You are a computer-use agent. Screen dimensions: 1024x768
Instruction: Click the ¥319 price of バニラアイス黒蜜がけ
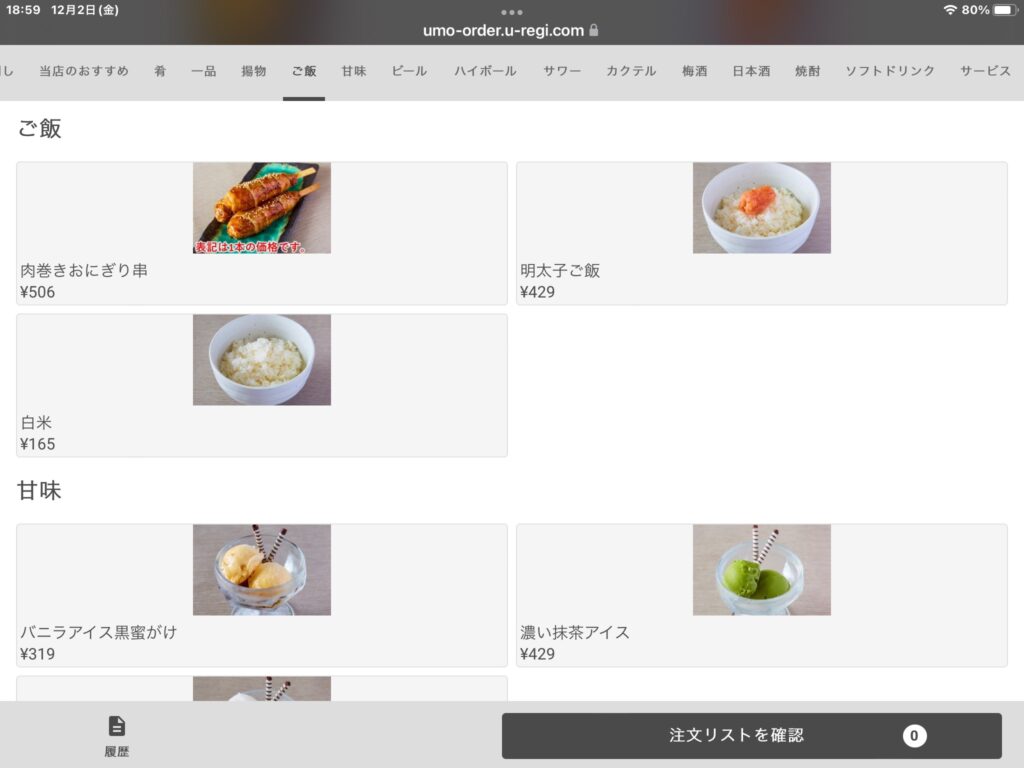click(x=38, y=654)
